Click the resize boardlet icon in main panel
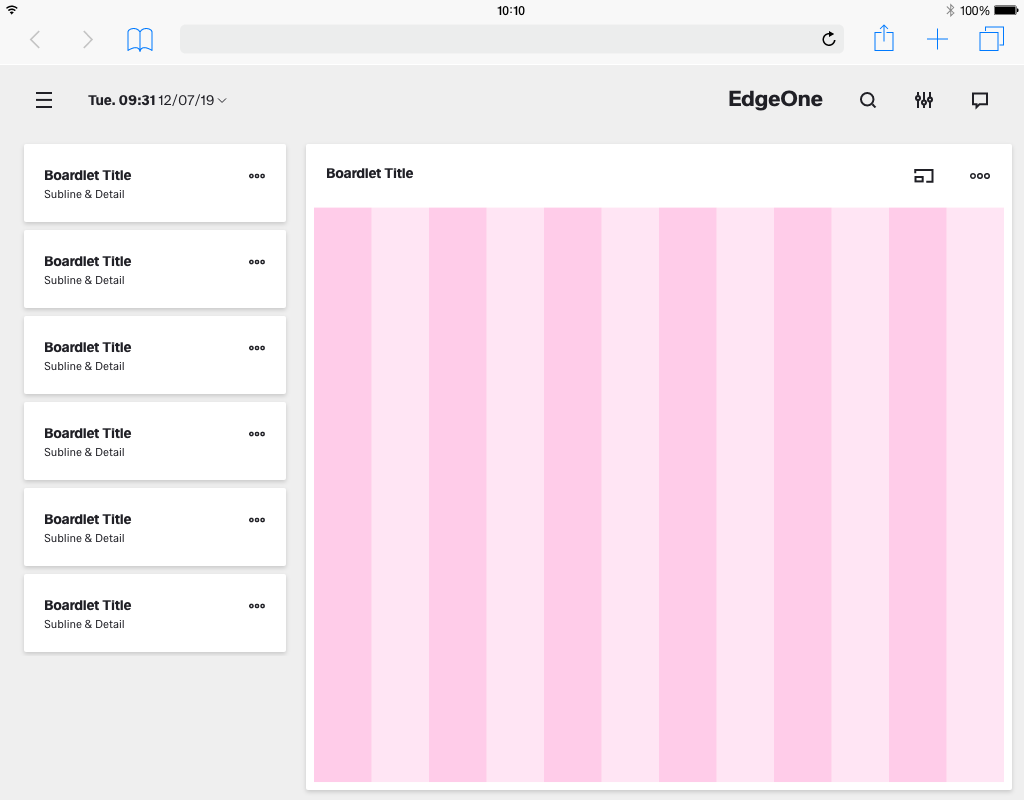 [x=924, y=176]
